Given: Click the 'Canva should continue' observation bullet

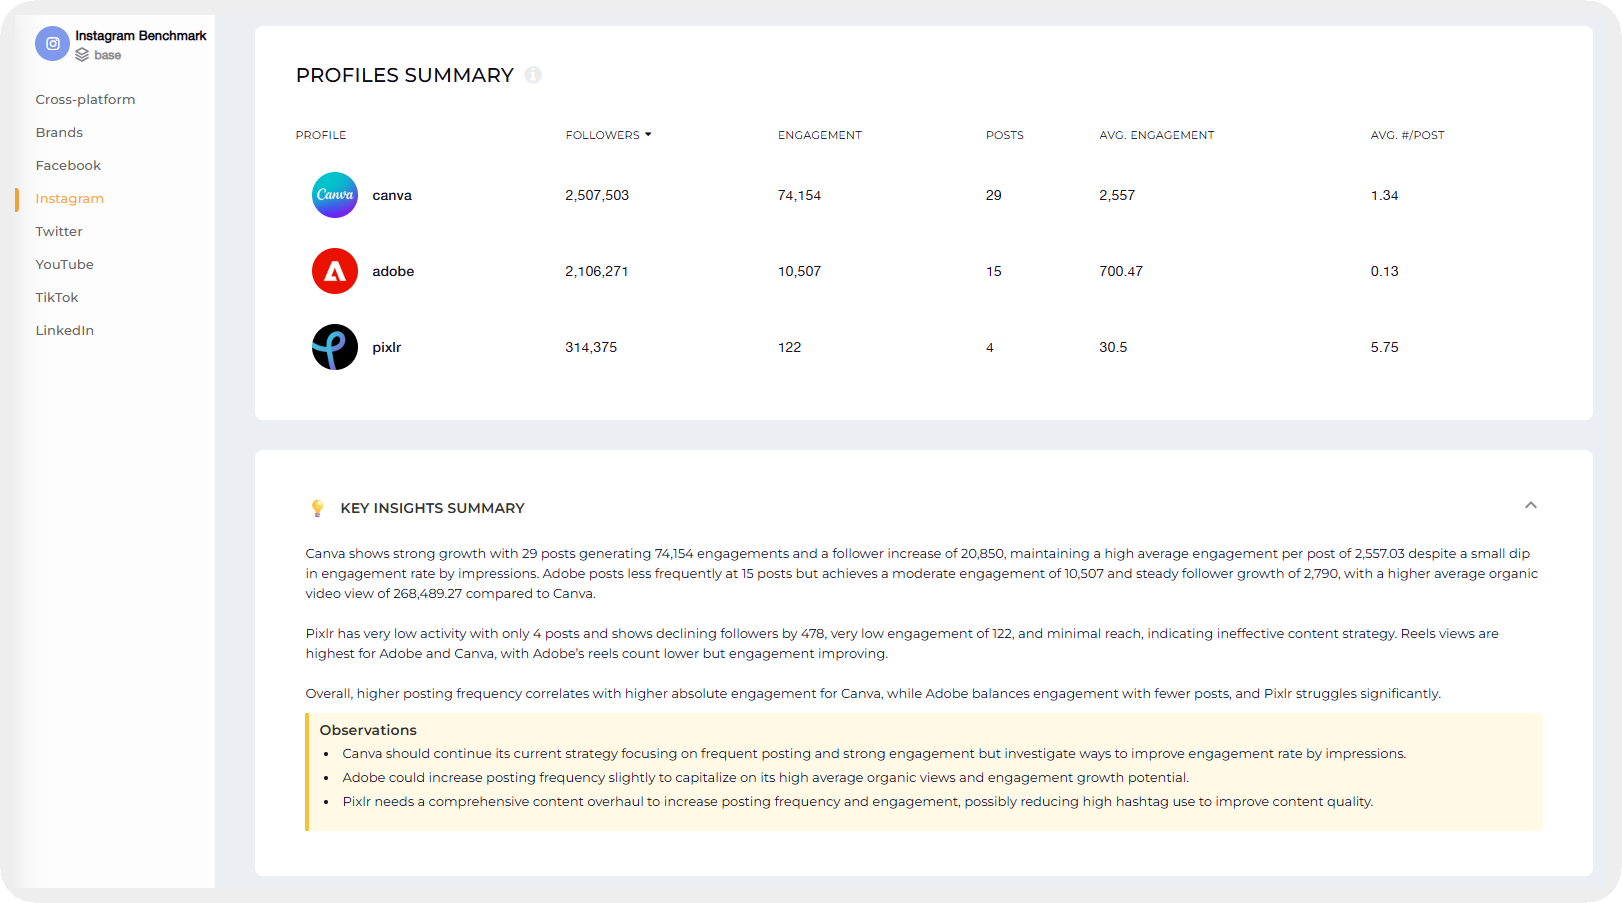Looking at the screenshot, I should click(874, 753).
